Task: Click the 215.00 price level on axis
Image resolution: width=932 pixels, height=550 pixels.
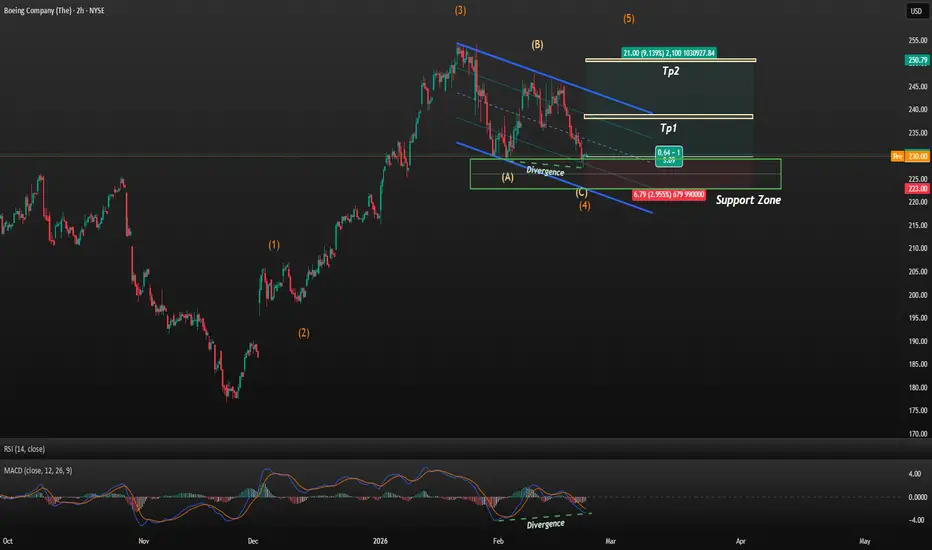Action: (918, 225)
